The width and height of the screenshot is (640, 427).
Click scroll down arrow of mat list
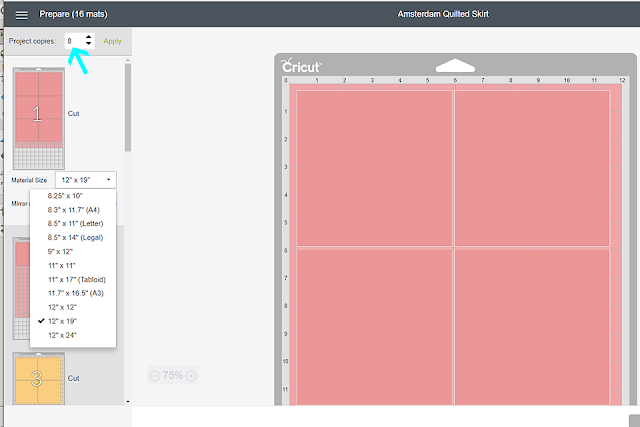128,401
